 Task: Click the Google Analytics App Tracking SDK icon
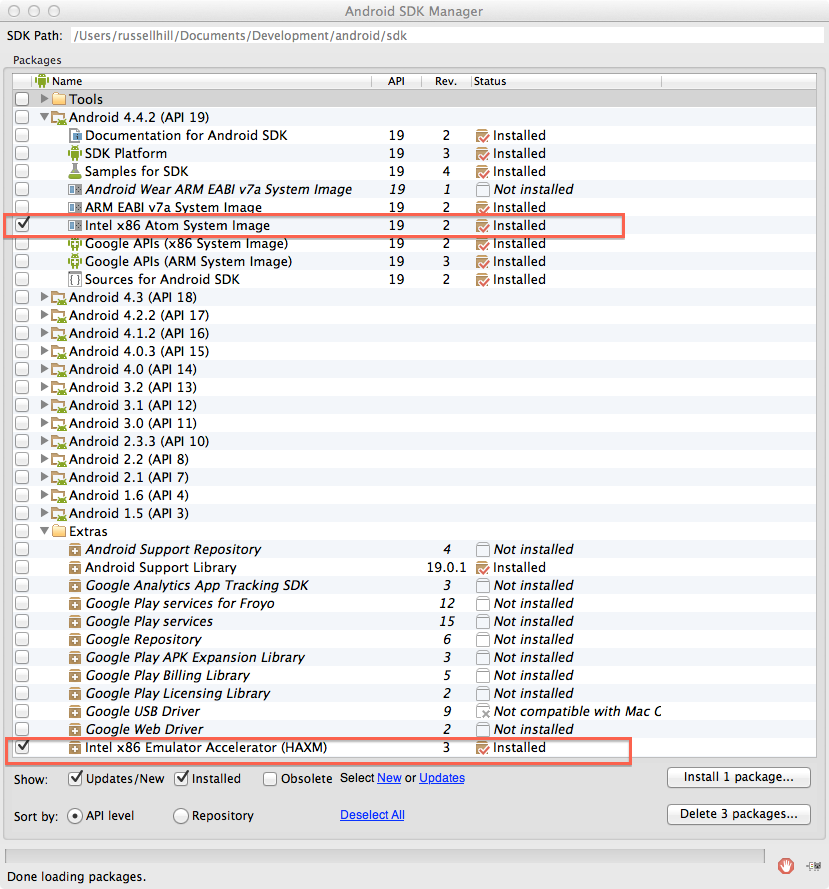(75, 586)
